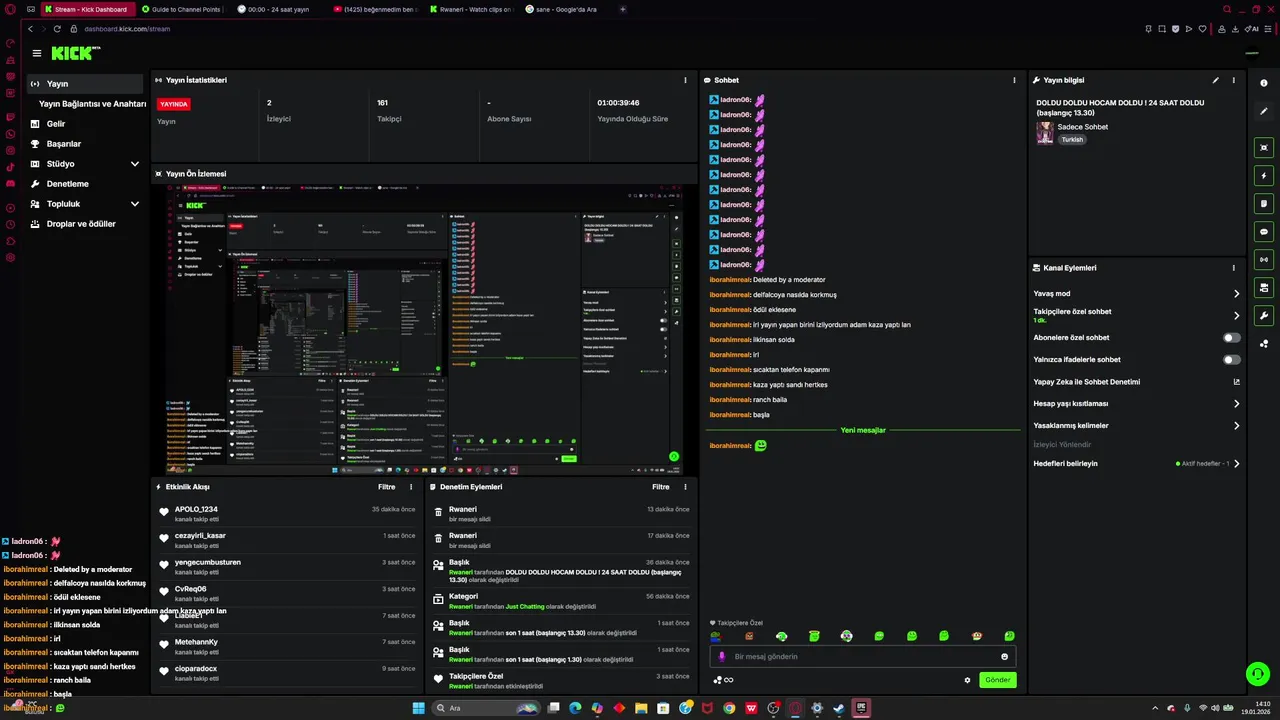Screen dimensions: 1280x720
Task: Open Yapay Zeka ile Sohbet Denetimi
Action: point(1137,382)
